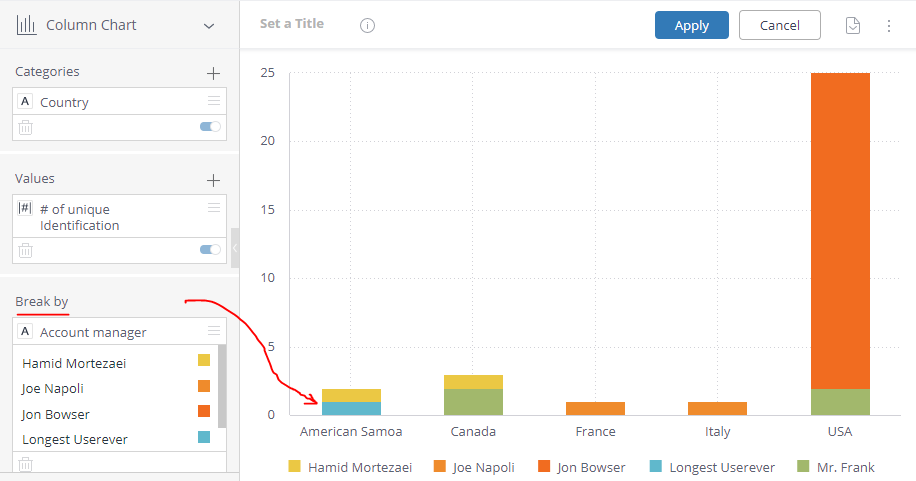Screen dimensions: 916x481
Task: Select Longest Userever in legend
Action: point(712,467)
